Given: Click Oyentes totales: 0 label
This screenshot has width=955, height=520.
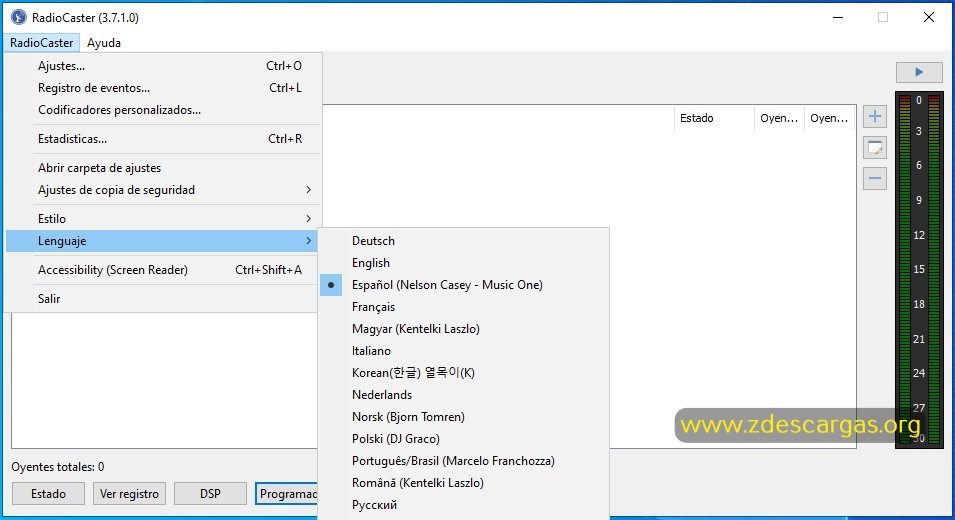Looking at the screenshot, I should coord(58,467).
